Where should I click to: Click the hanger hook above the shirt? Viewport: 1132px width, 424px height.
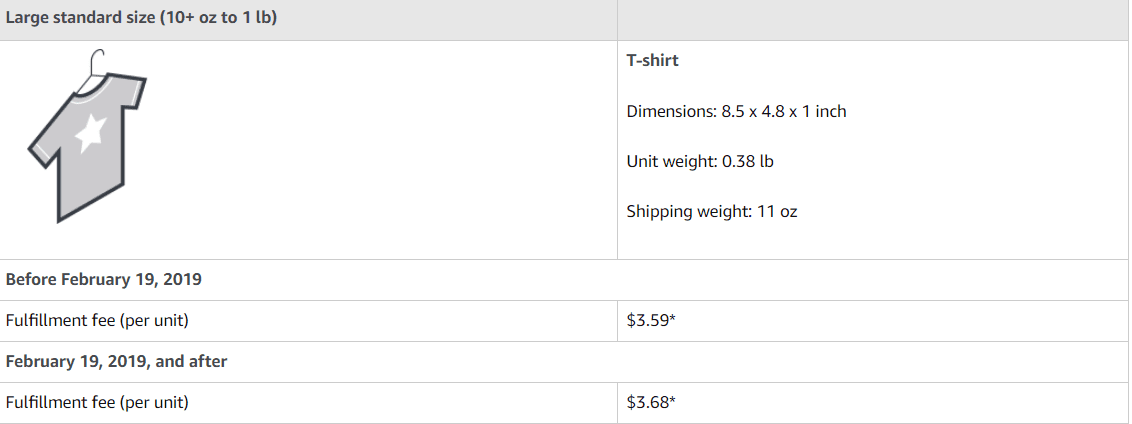[97, 61]
